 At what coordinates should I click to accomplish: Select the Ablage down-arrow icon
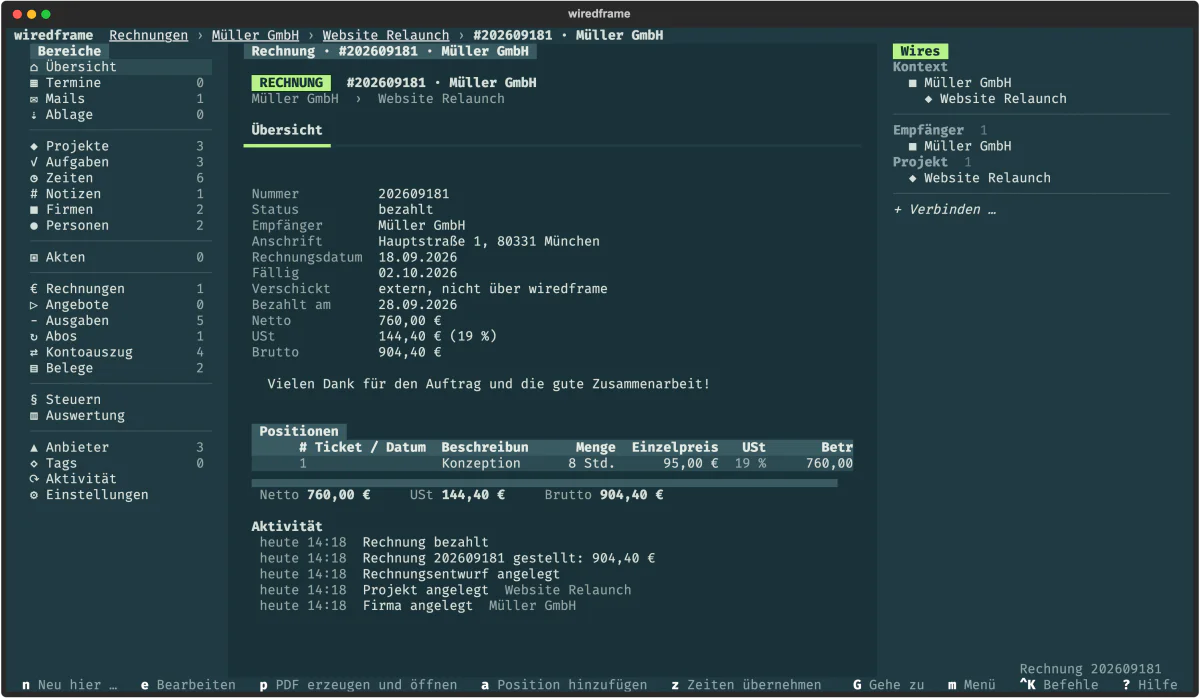pos(34,115)
